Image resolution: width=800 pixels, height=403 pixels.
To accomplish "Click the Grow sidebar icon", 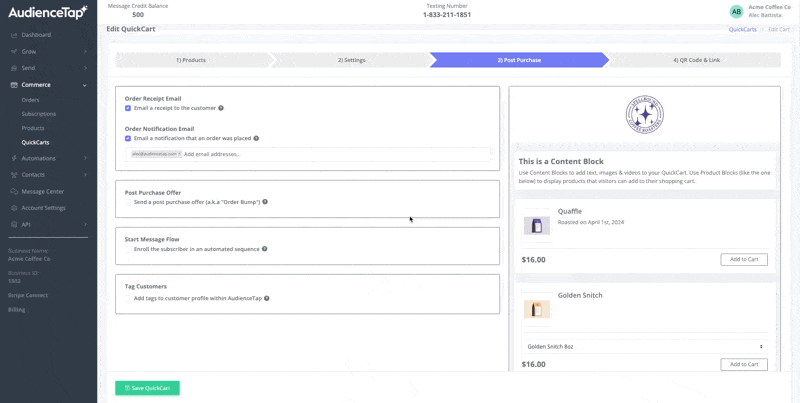I will (x=14, y=52).
